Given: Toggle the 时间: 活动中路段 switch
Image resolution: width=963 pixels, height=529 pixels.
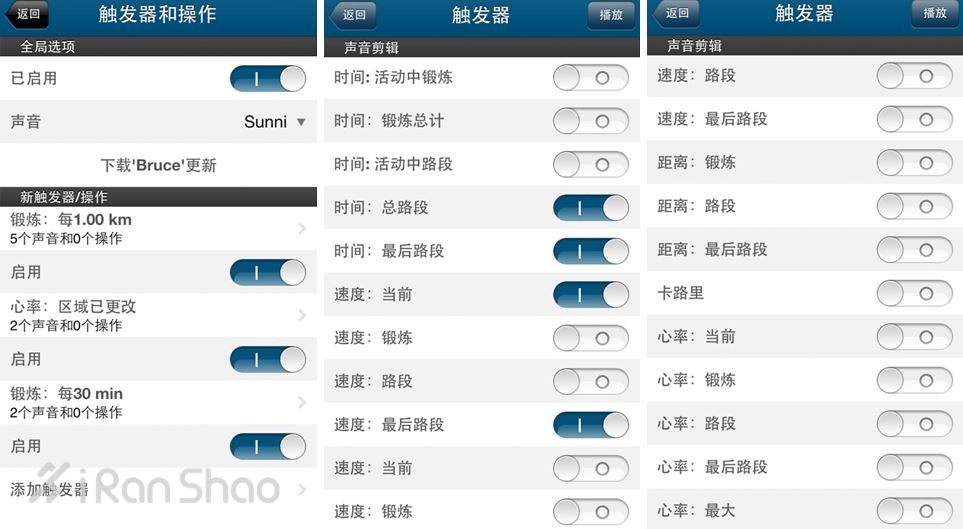Looking at the screenshot, I should (590, 164).
